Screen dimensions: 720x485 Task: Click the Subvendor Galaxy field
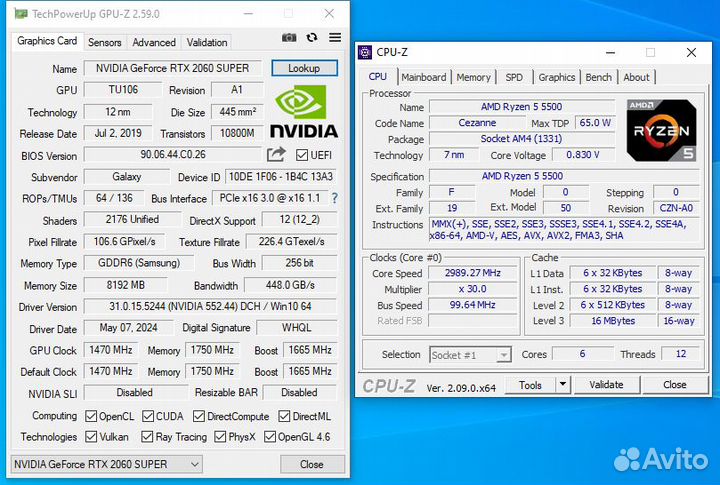coord(127,177)
